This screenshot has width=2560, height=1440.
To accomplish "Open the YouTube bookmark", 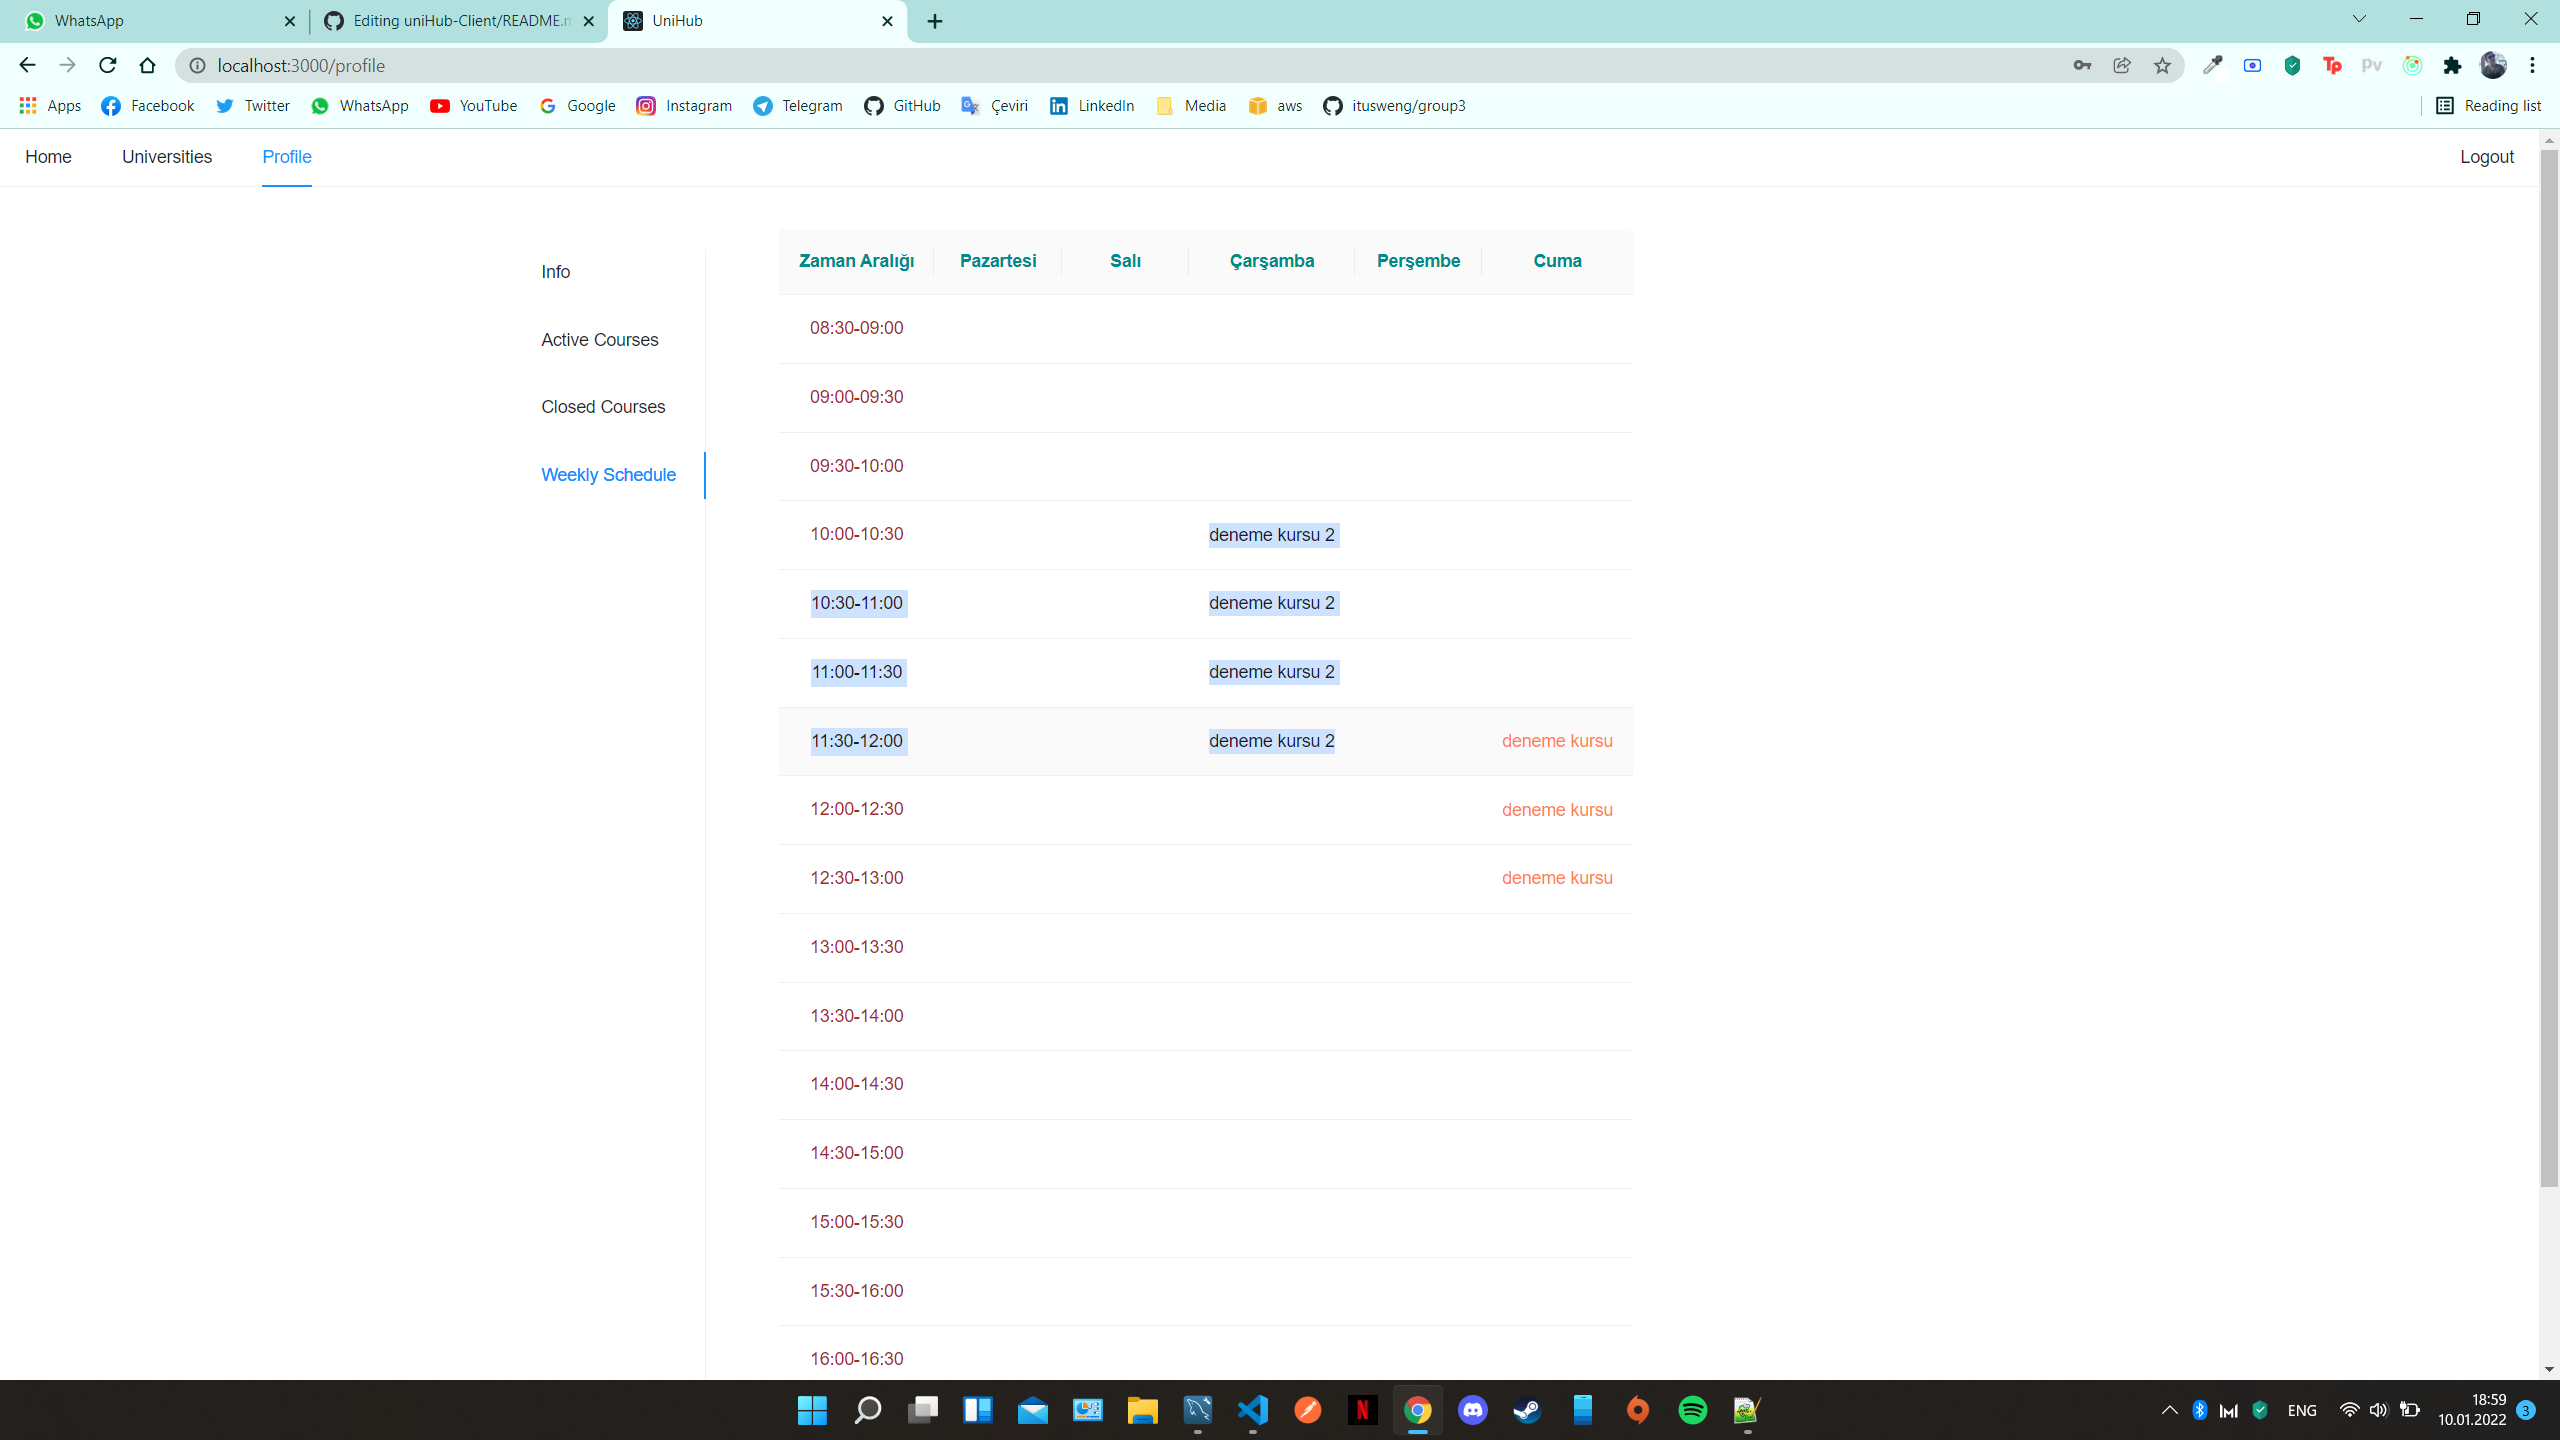I will coord(473,105).
